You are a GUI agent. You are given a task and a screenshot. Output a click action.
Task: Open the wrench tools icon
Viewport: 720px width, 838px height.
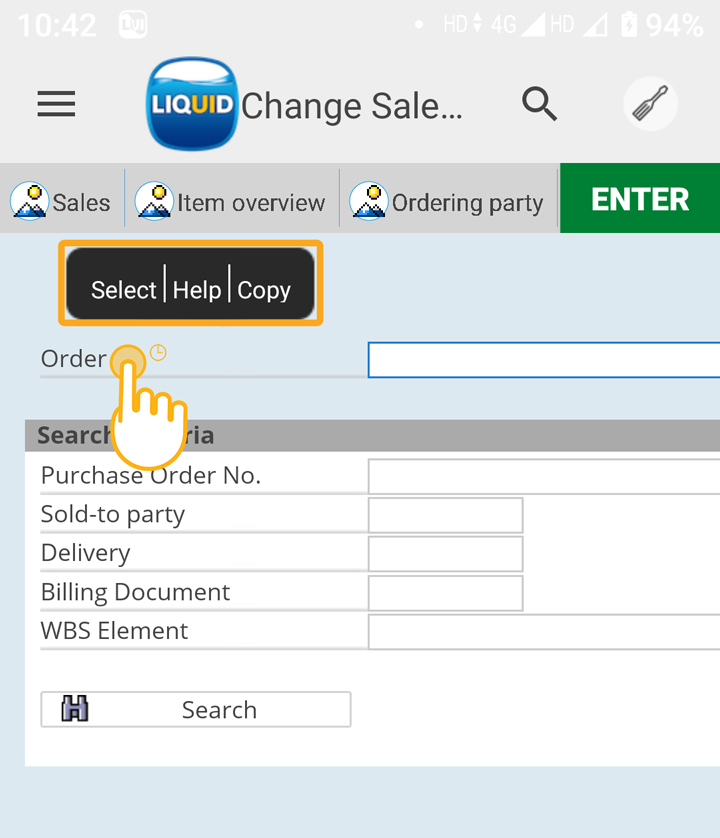pos(650,103)
